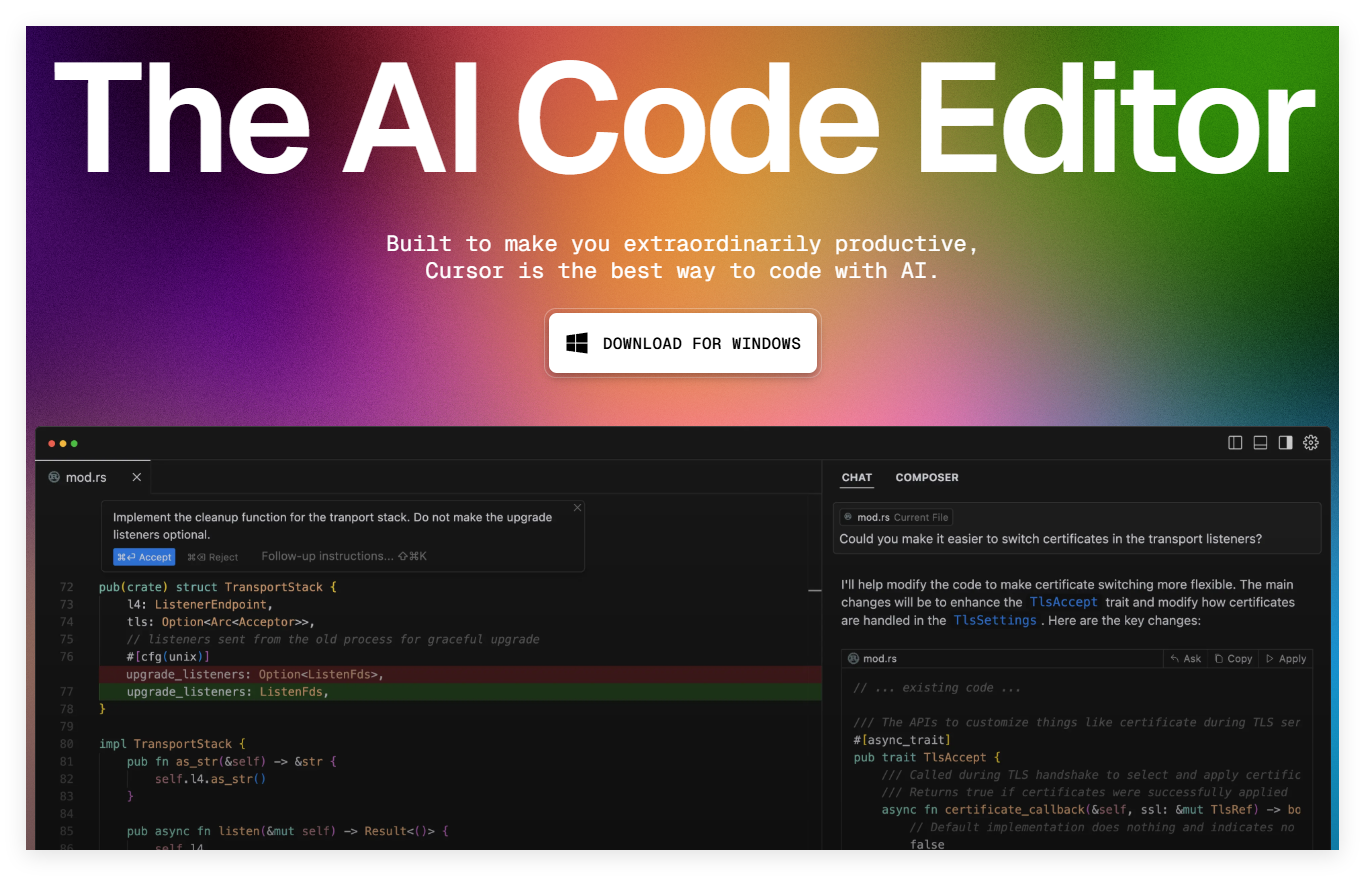Click 'Cursor is the best way to code' text

(x=682, y=270)
